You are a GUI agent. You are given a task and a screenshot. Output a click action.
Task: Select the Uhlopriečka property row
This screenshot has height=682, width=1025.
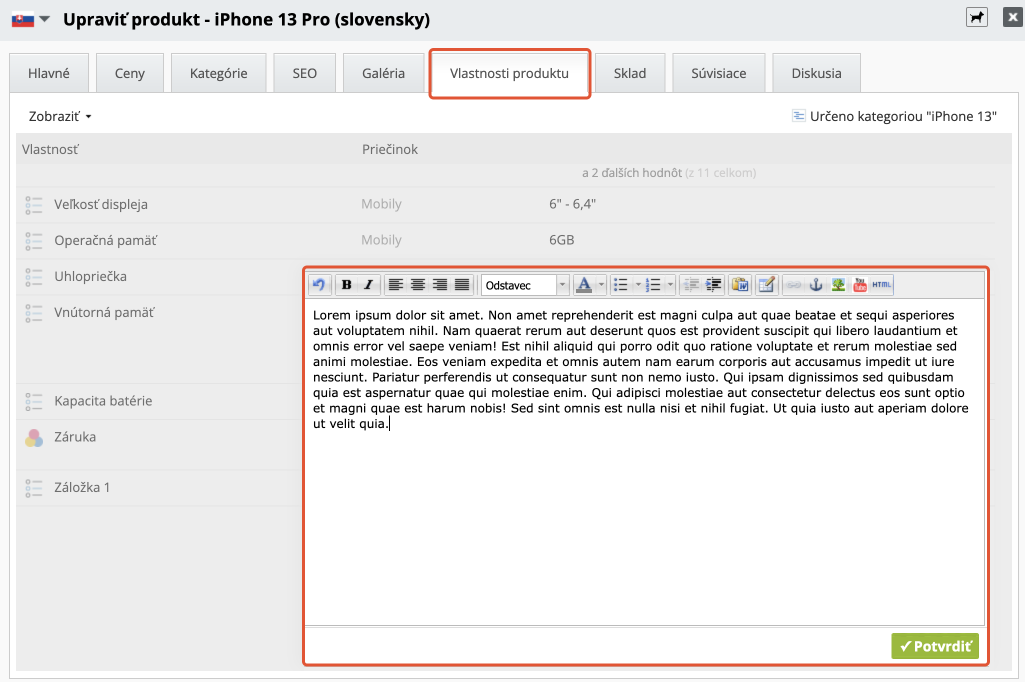[x=160, y=277]
